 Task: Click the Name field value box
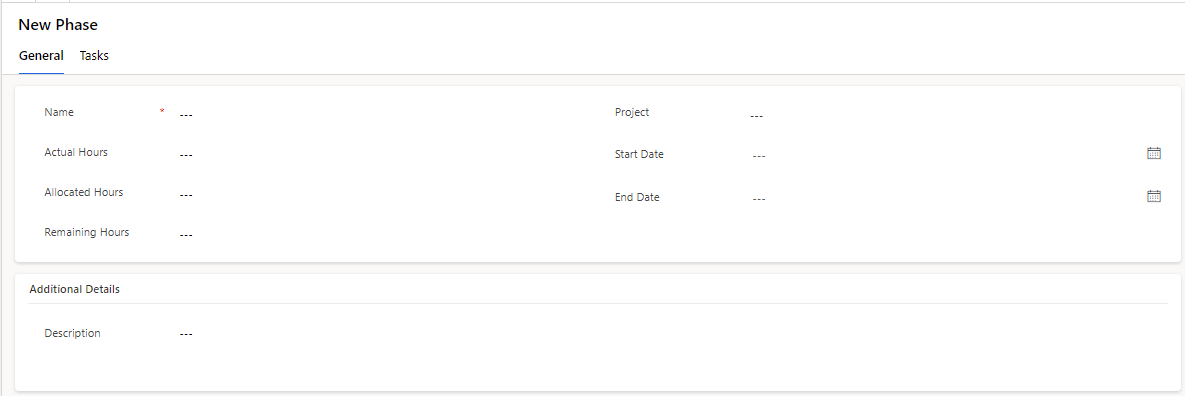[x=385, y=114]
